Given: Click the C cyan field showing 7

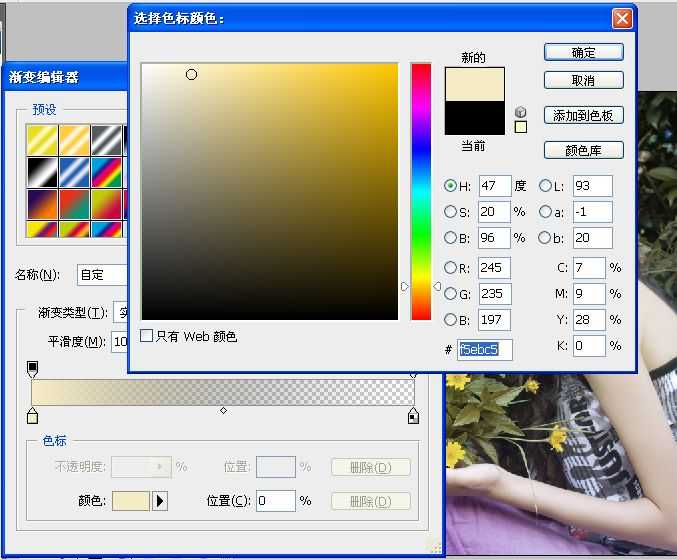Looking at the screenshot, I should [589, 268].
